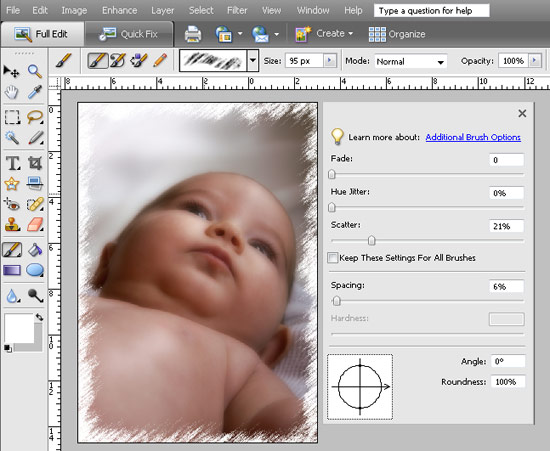Screen dimensions: 550x451
Task: Swap foreground and background colors
Action: pyautogui.click(x=39, y=317)
